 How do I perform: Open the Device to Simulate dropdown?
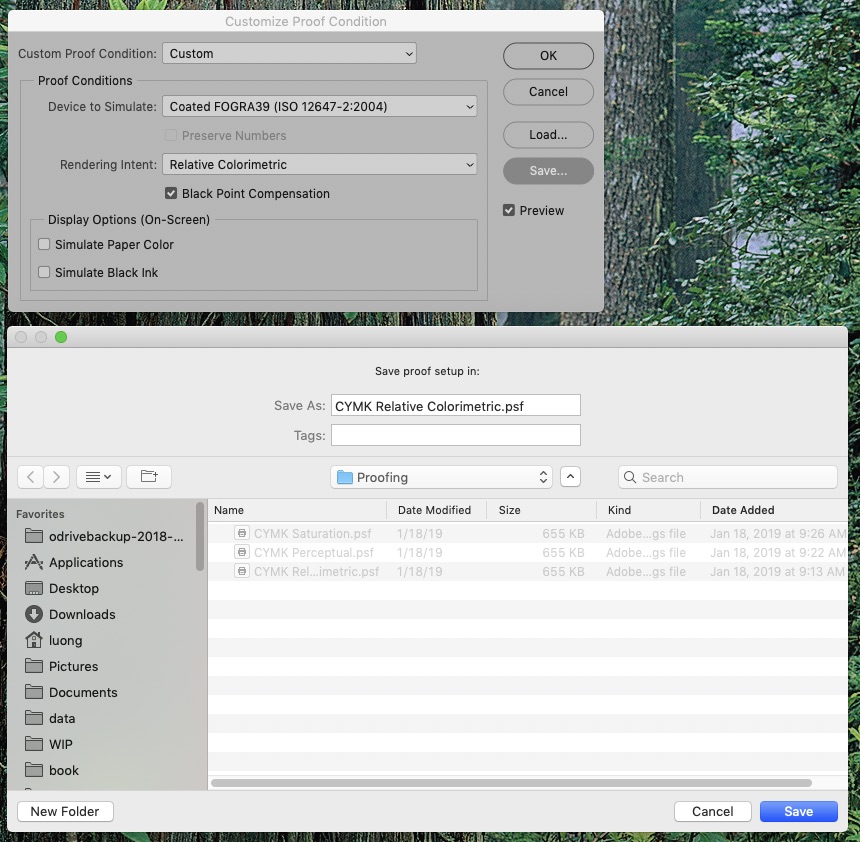coord(319,106)
